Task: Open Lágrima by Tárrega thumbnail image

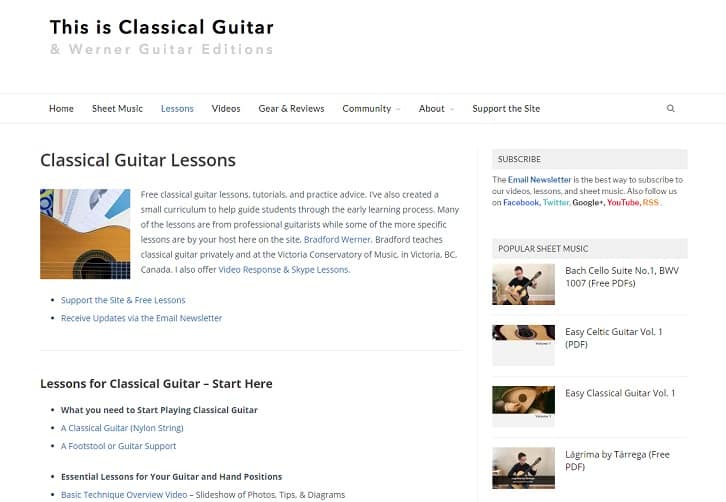Action: pyautogui.click(x=523, y=467)
